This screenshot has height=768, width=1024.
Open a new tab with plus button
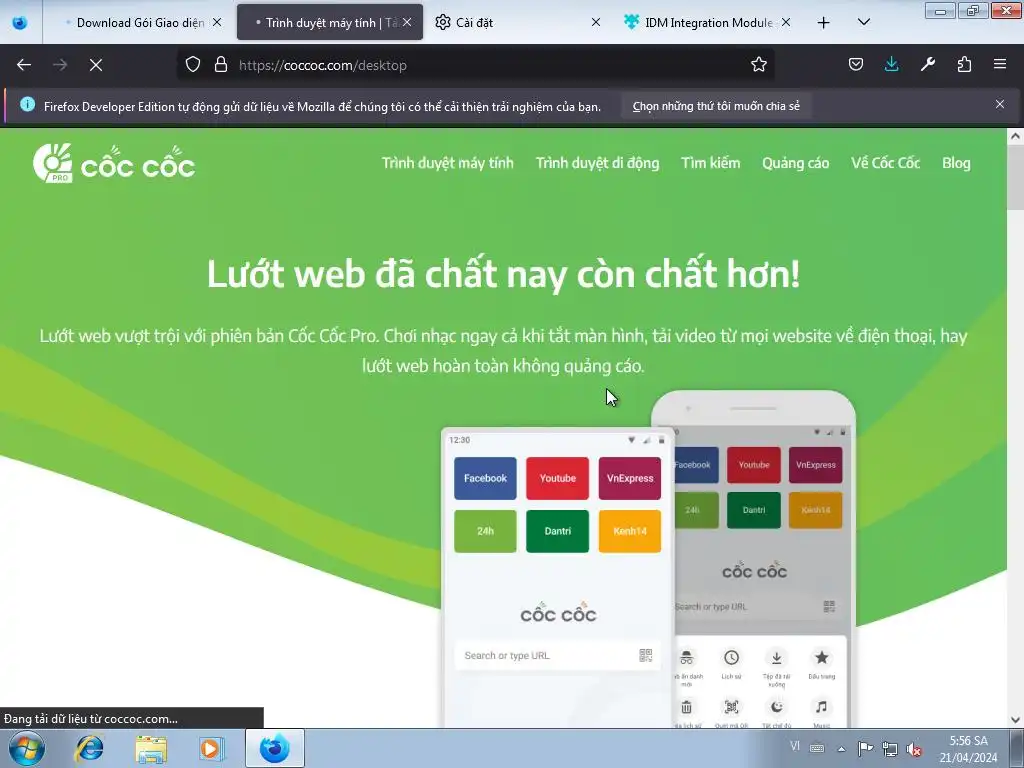(x=824, y=23)
